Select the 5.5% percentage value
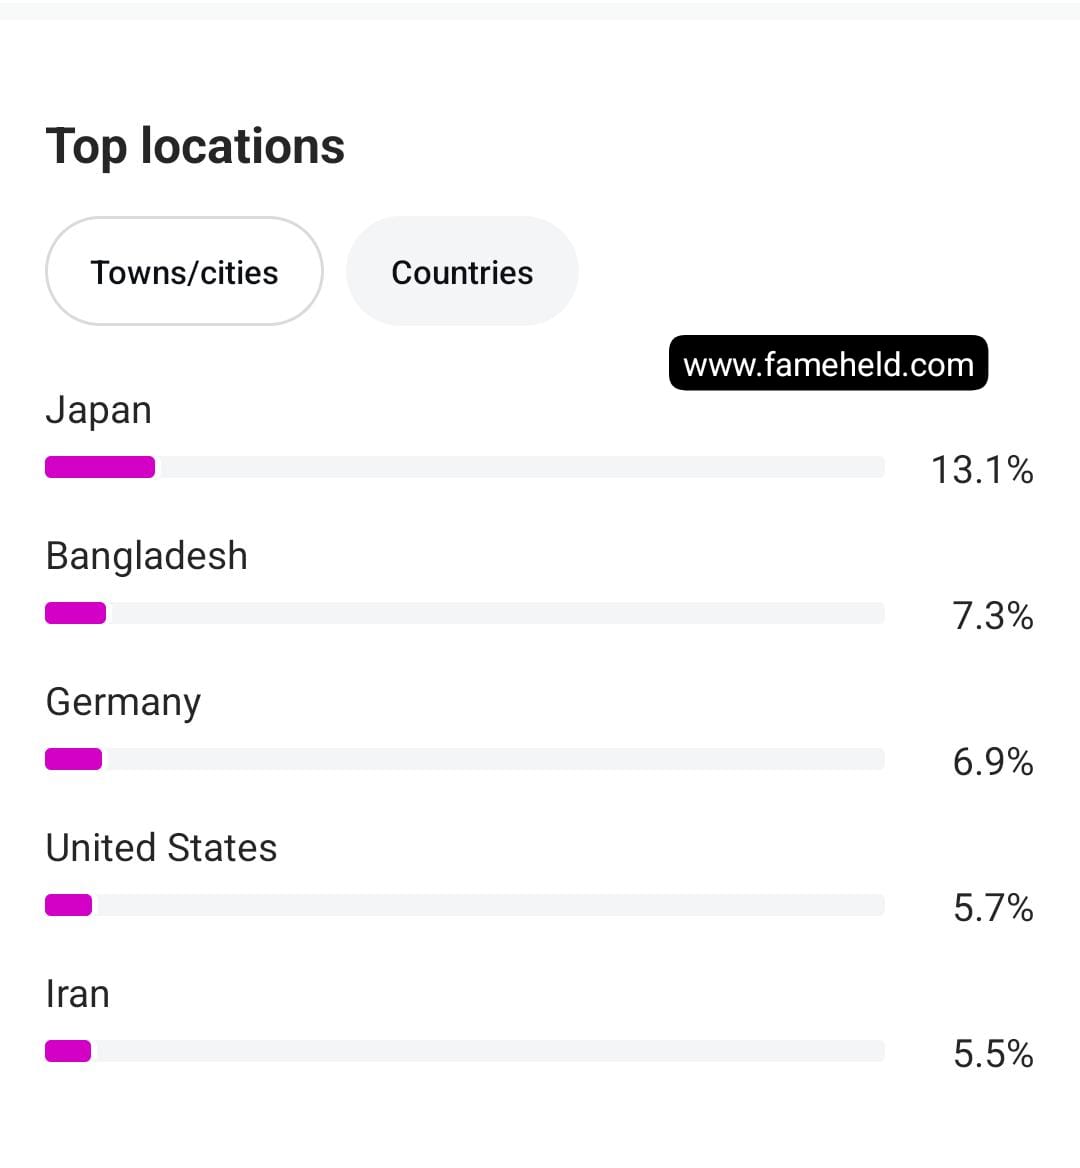This screenshot has height=1168, width=1080. [992, 1053]
